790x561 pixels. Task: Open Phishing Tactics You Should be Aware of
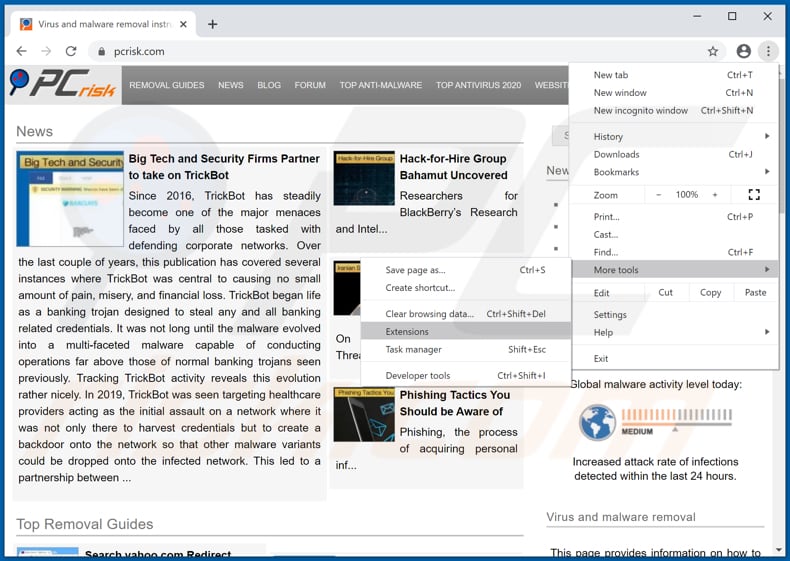coord(455,403)
